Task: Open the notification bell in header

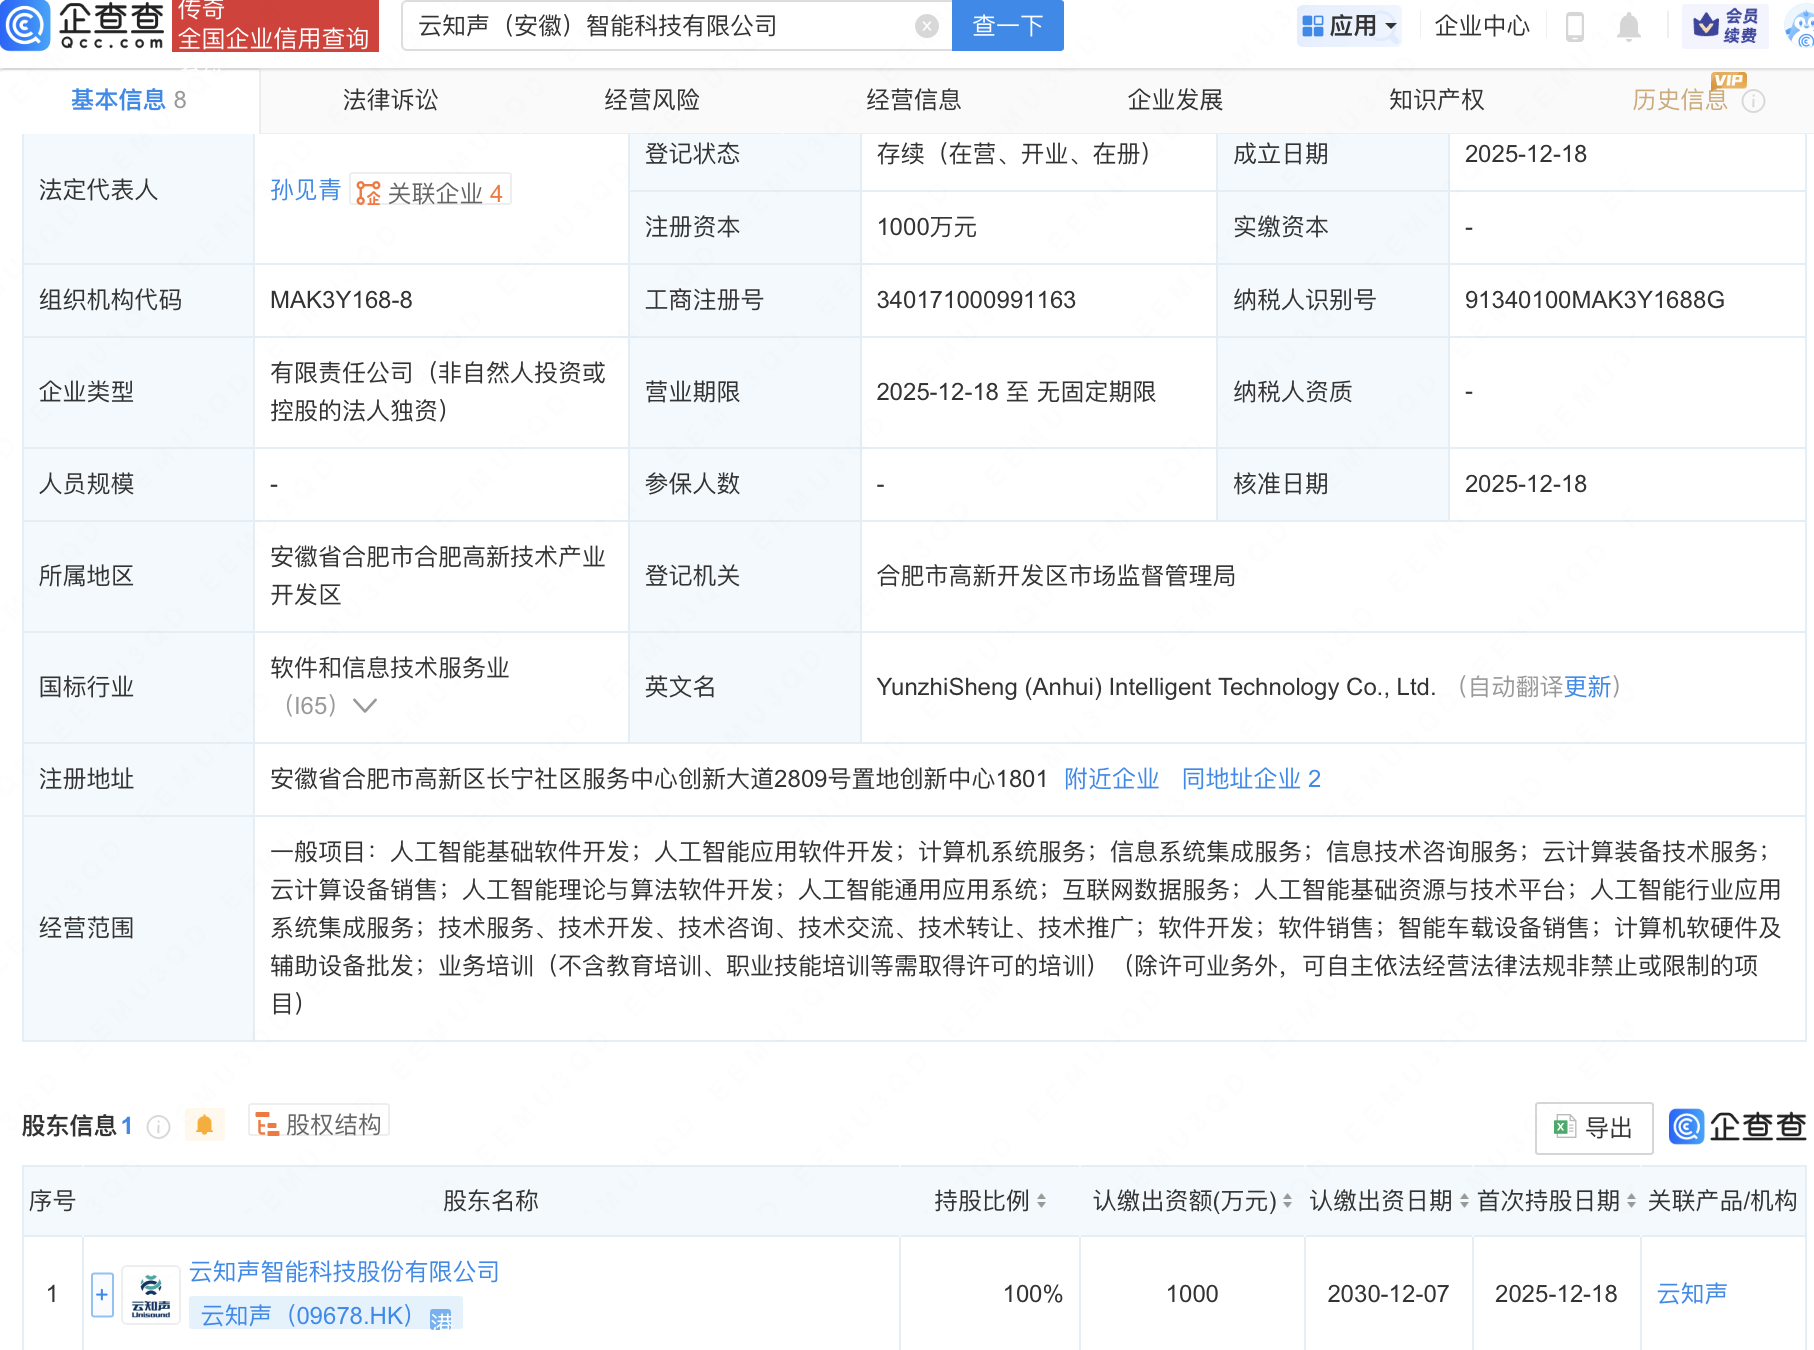Action: pos(1628,27)
